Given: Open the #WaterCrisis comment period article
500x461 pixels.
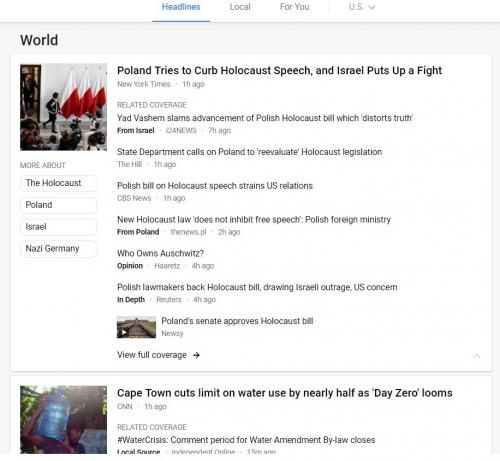Looking at the screenshot, I should point(246,440).
